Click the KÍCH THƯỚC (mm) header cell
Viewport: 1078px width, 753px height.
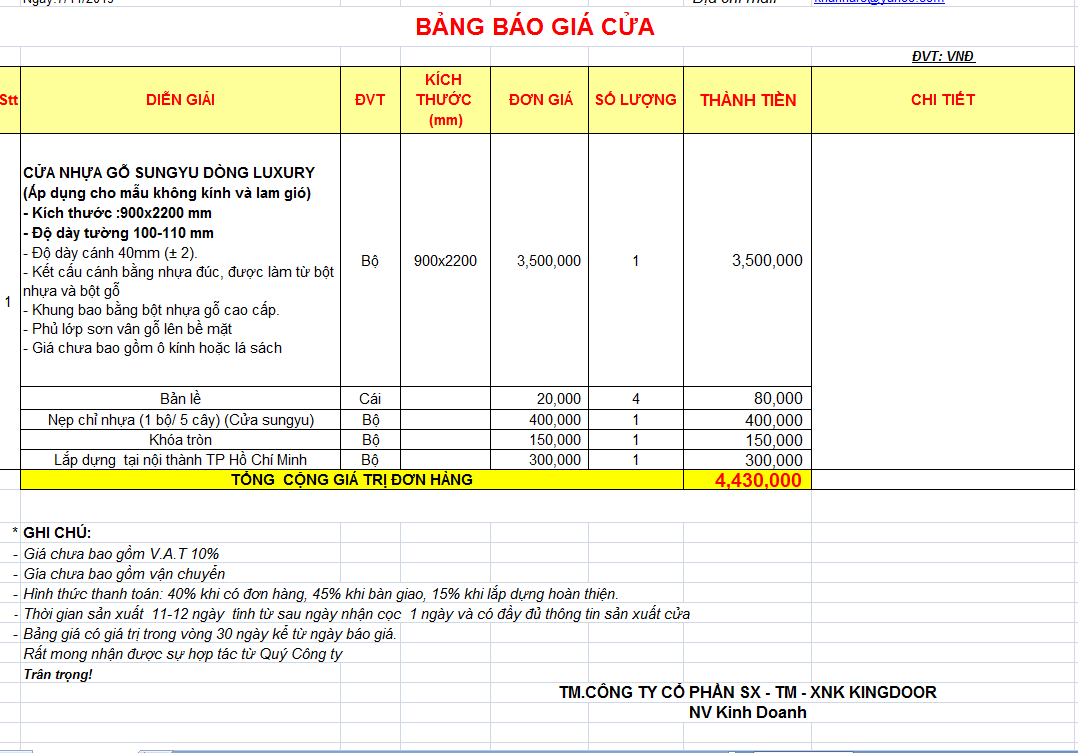click(446, 100)
